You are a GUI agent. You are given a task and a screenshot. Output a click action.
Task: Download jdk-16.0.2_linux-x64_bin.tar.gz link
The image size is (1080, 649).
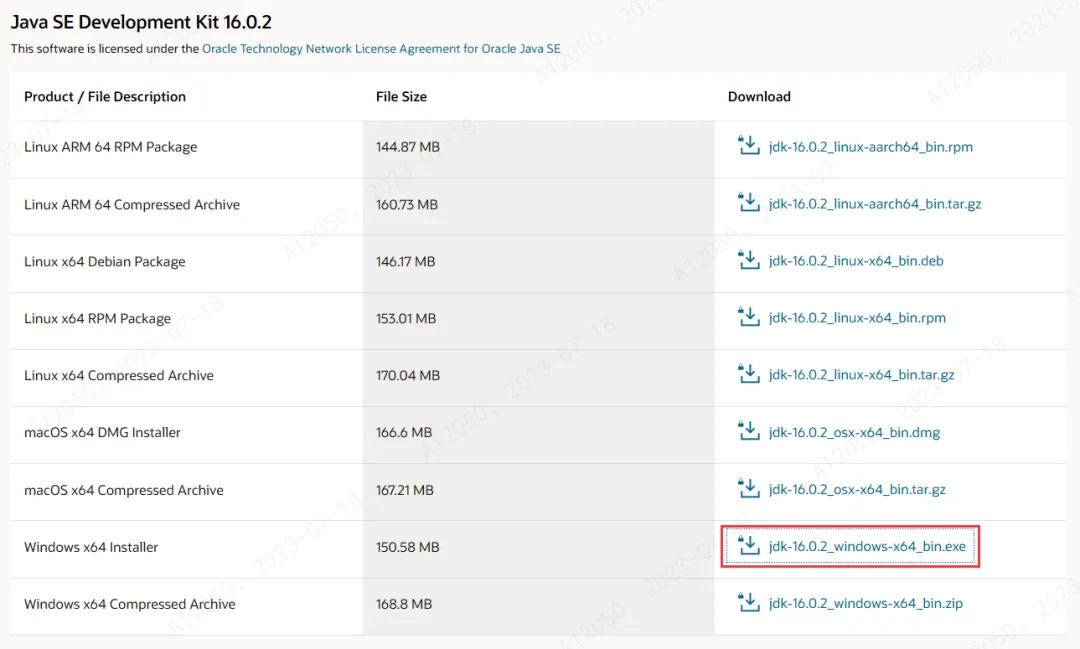click(862, 375)
